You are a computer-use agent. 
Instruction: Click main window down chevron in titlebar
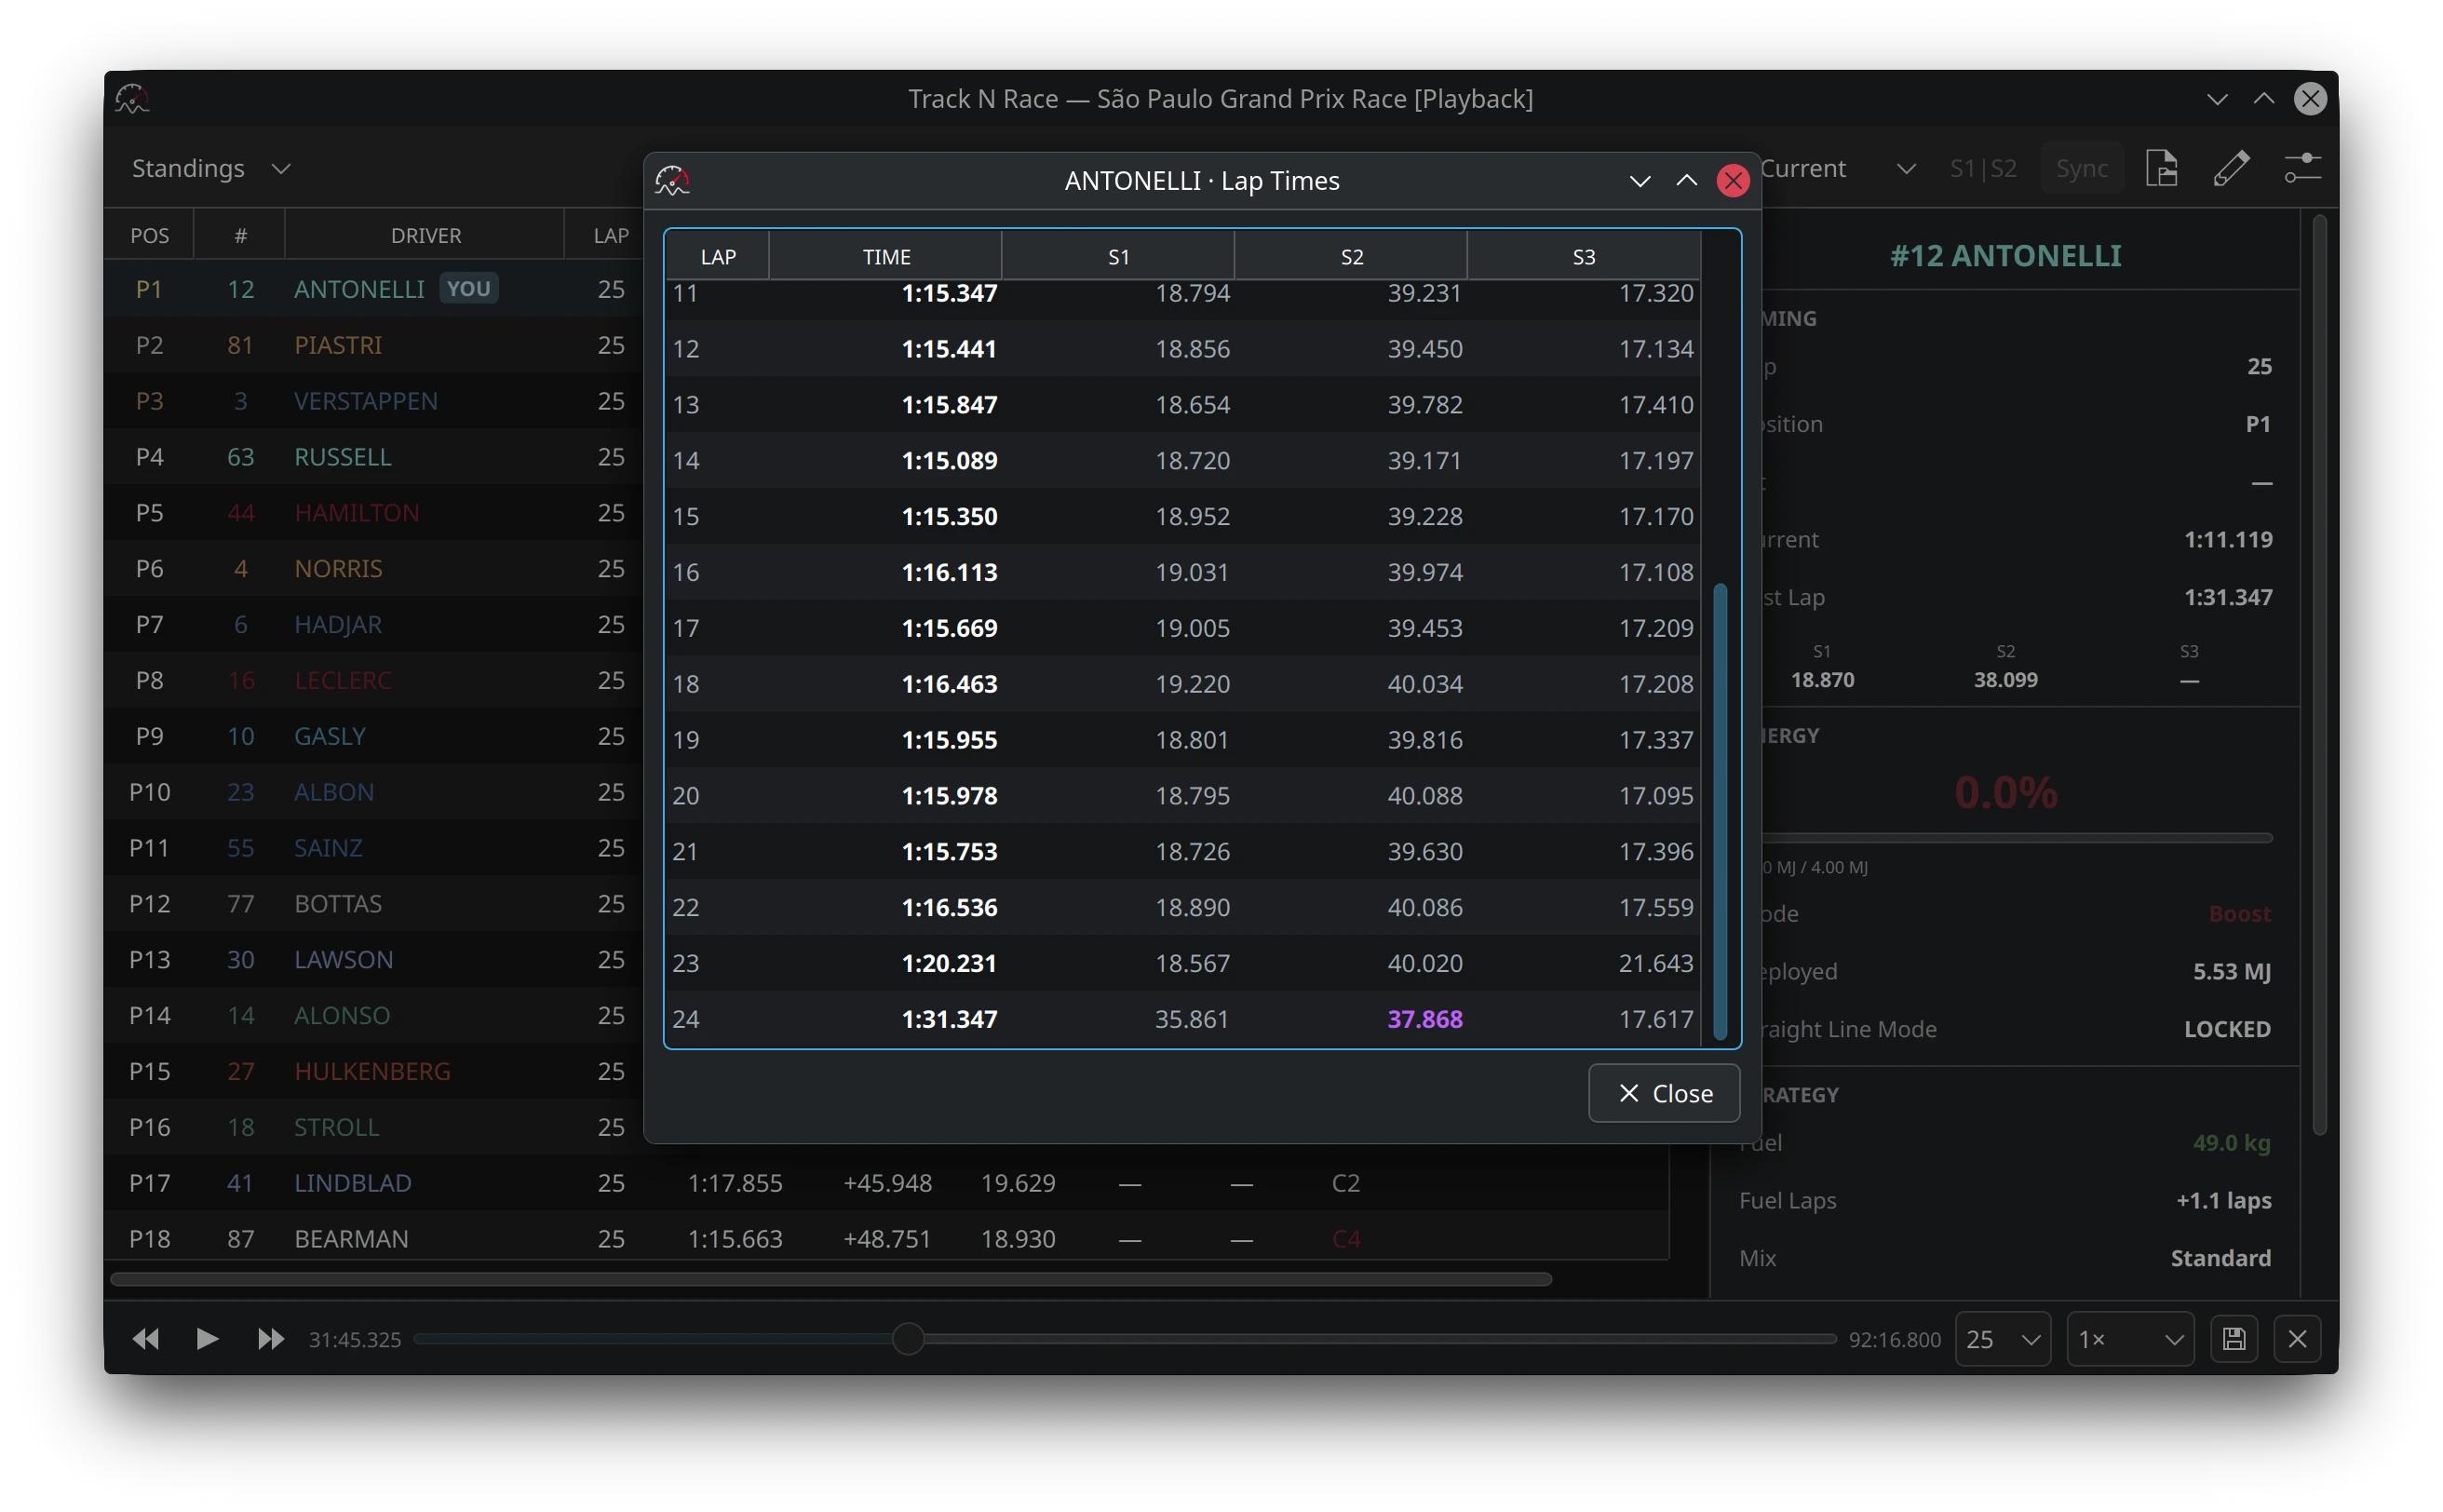pyautogui.click(x=2217, y=99)
